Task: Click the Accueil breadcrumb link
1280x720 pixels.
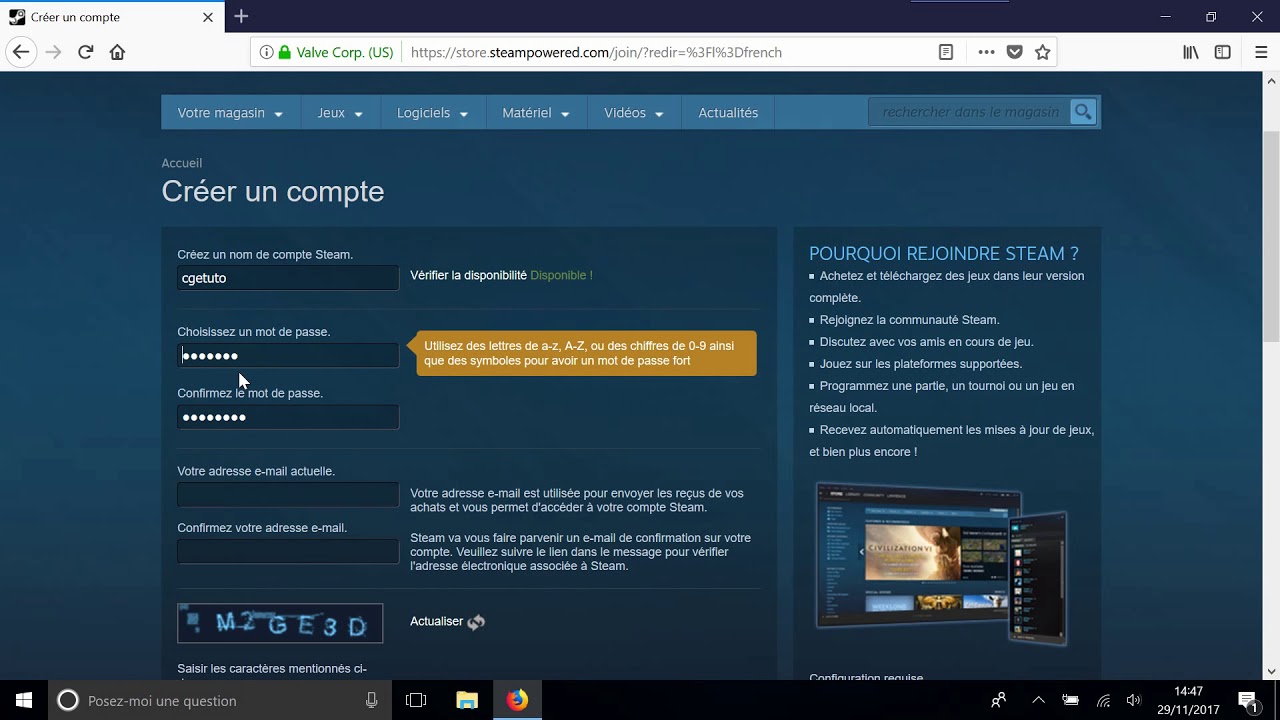Action: pyautogui.click(x=181, y=162)
